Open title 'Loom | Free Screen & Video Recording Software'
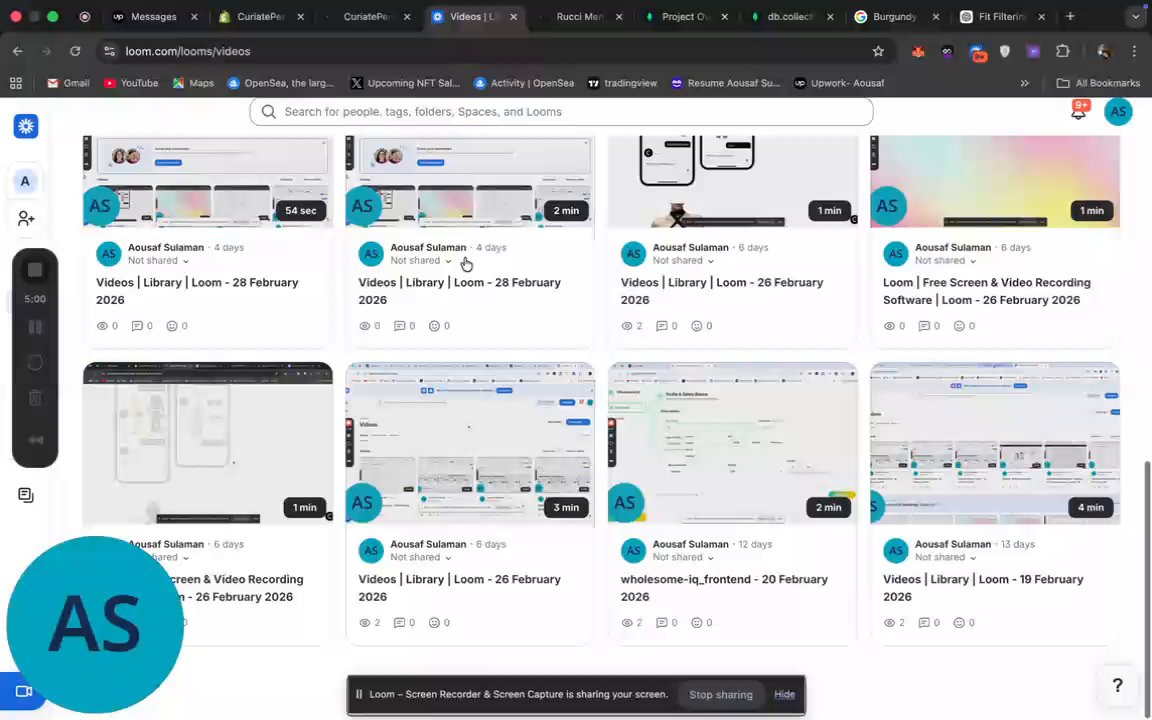The width and height of the screenshot is (1152, 720). pyautogui.click(x=987, y=291)
